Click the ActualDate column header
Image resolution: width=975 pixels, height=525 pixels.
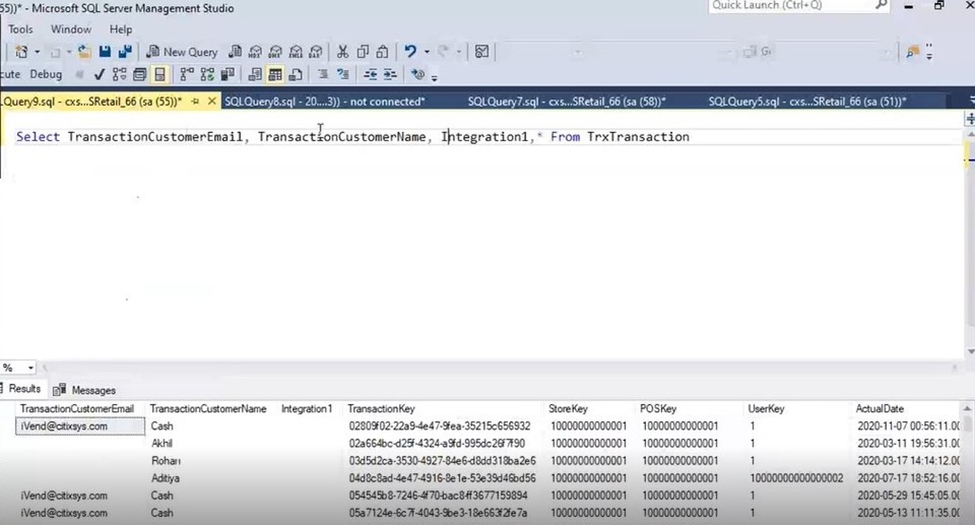pos(879,409)
